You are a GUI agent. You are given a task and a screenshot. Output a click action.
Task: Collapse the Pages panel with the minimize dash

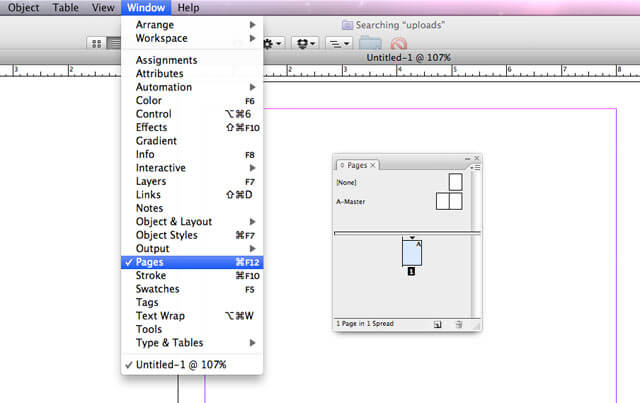coord(467,158)
